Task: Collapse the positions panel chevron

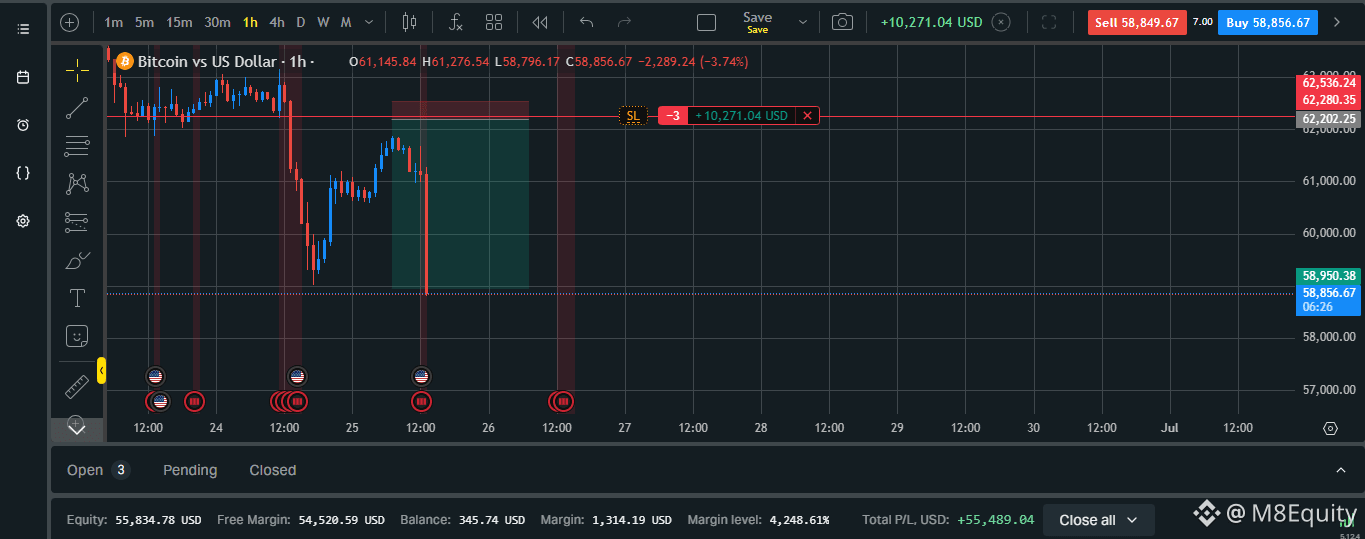Action: (x=1340, y=470)
